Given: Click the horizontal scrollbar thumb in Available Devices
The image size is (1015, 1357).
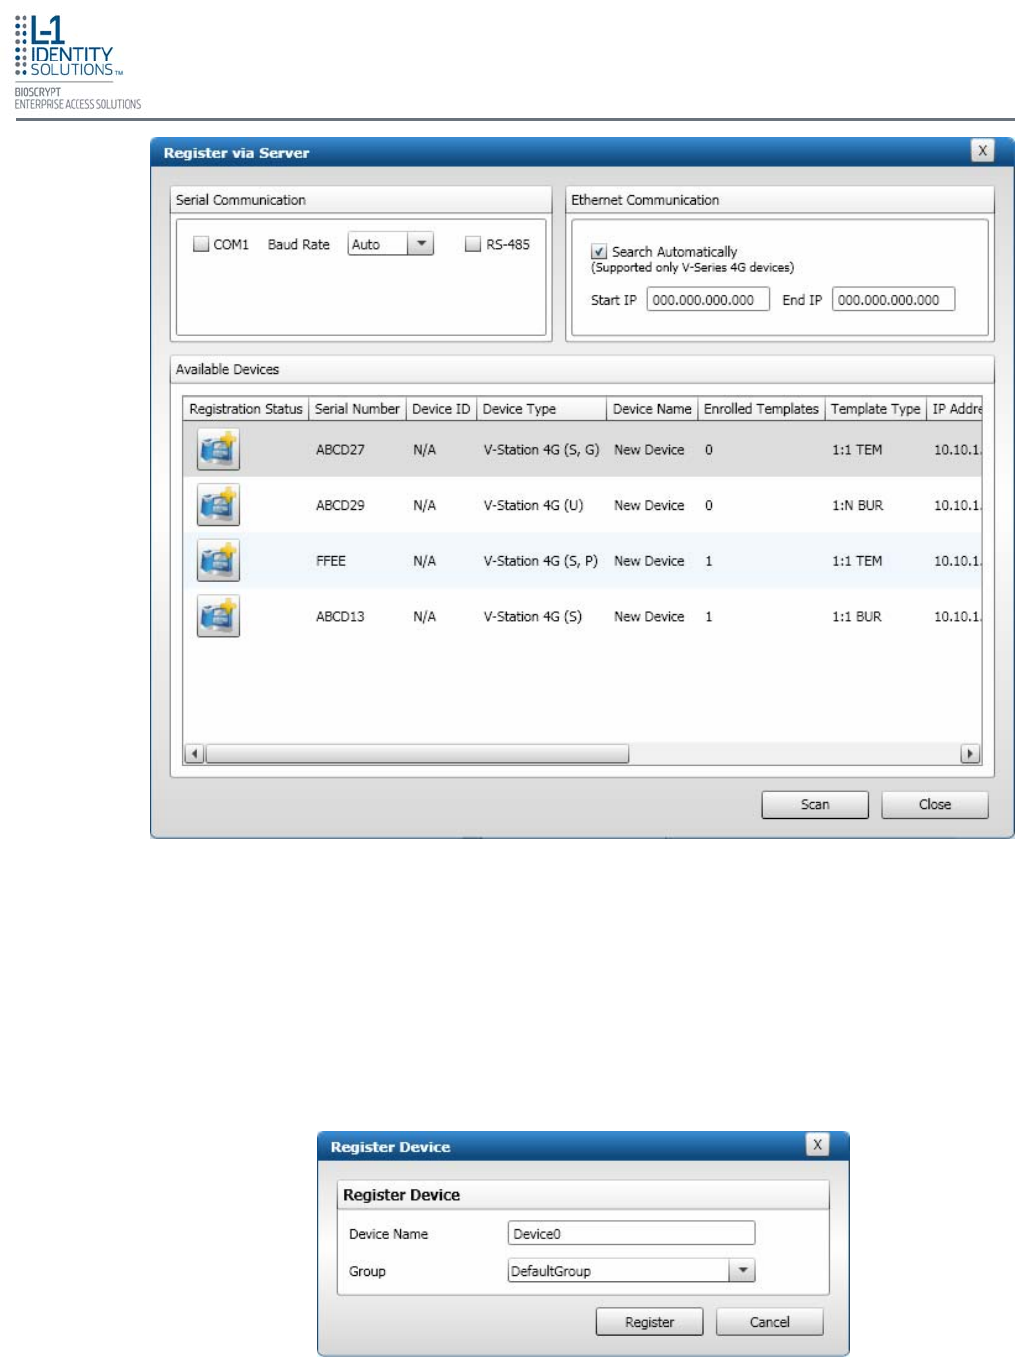Looking at the screenshot, I should point(417,754).
